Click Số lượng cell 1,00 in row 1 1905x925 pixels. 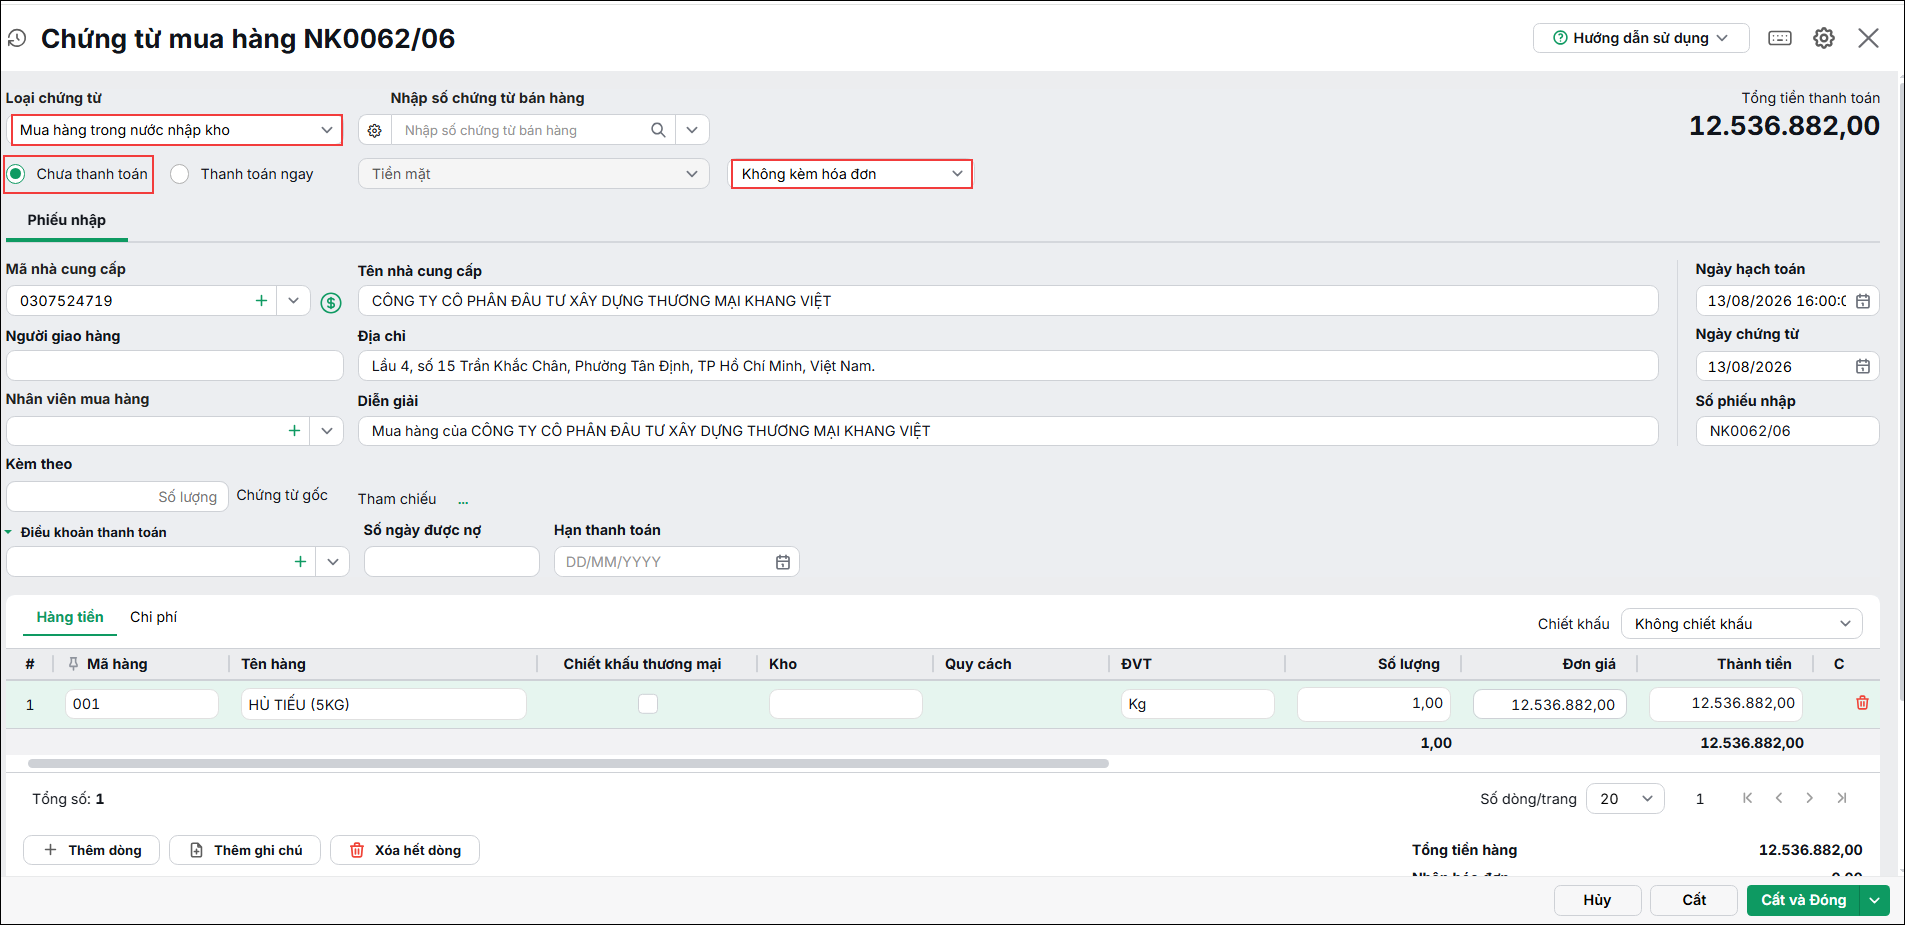pos(1374,704)
